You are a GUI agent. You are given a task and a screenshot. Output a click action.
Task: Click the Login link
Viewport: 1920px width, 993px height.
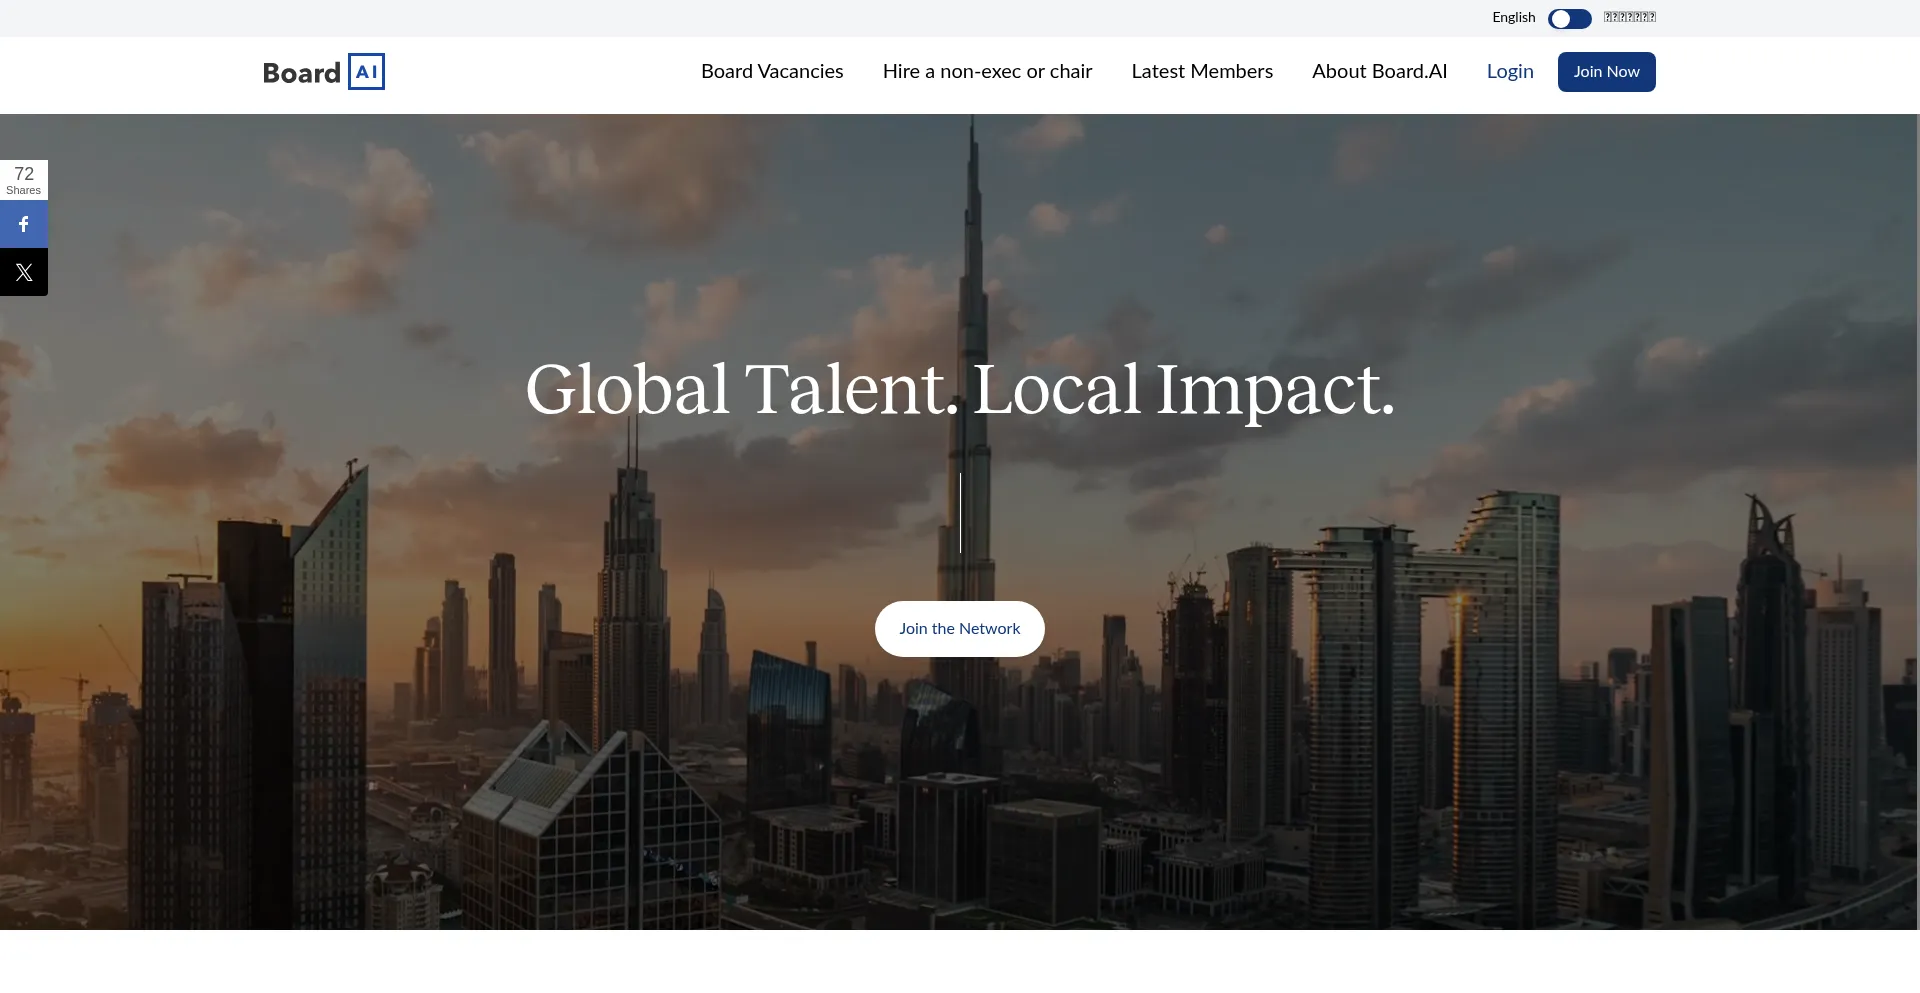click(1510, 71)
